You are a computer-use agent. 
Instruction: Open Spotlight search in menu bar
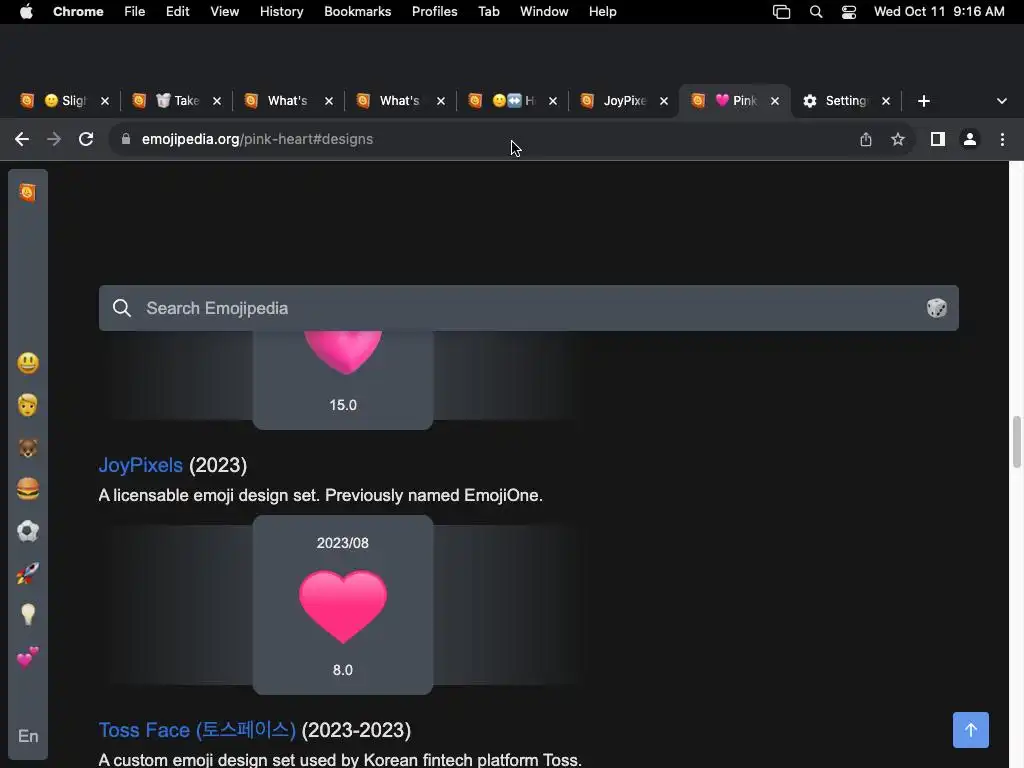pos(815,11)
